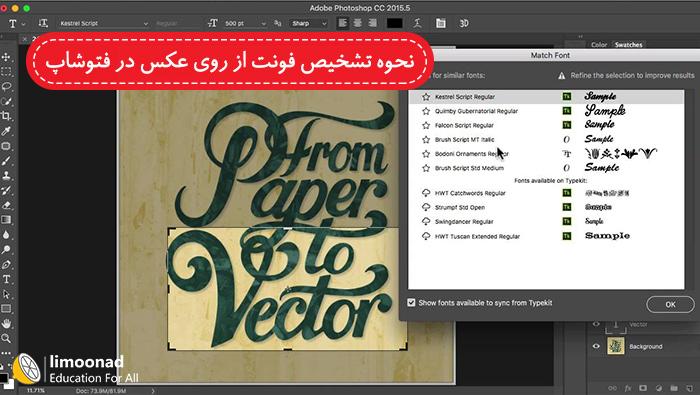Image resolution: width=700 pixels, height=395 pixels.
Task: Select the Eraser tool
Action: (6, 205)
